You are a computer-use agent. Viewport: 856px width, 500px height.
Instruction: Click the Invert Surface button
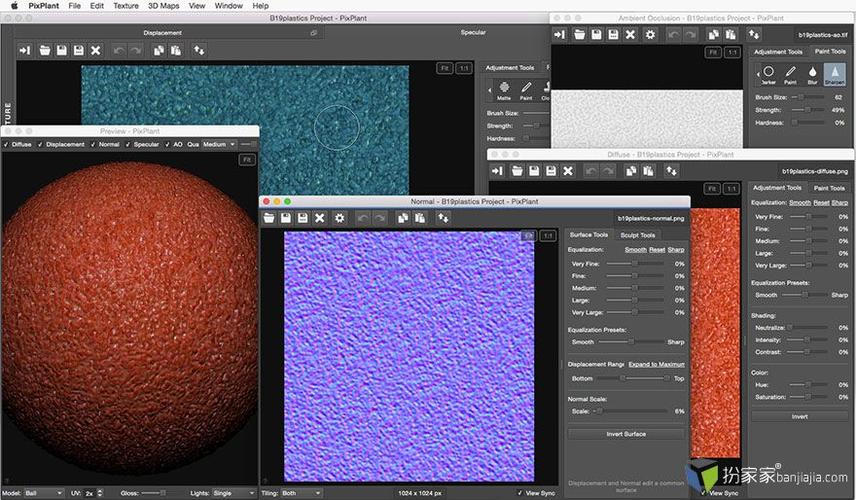tap(626, 433)
